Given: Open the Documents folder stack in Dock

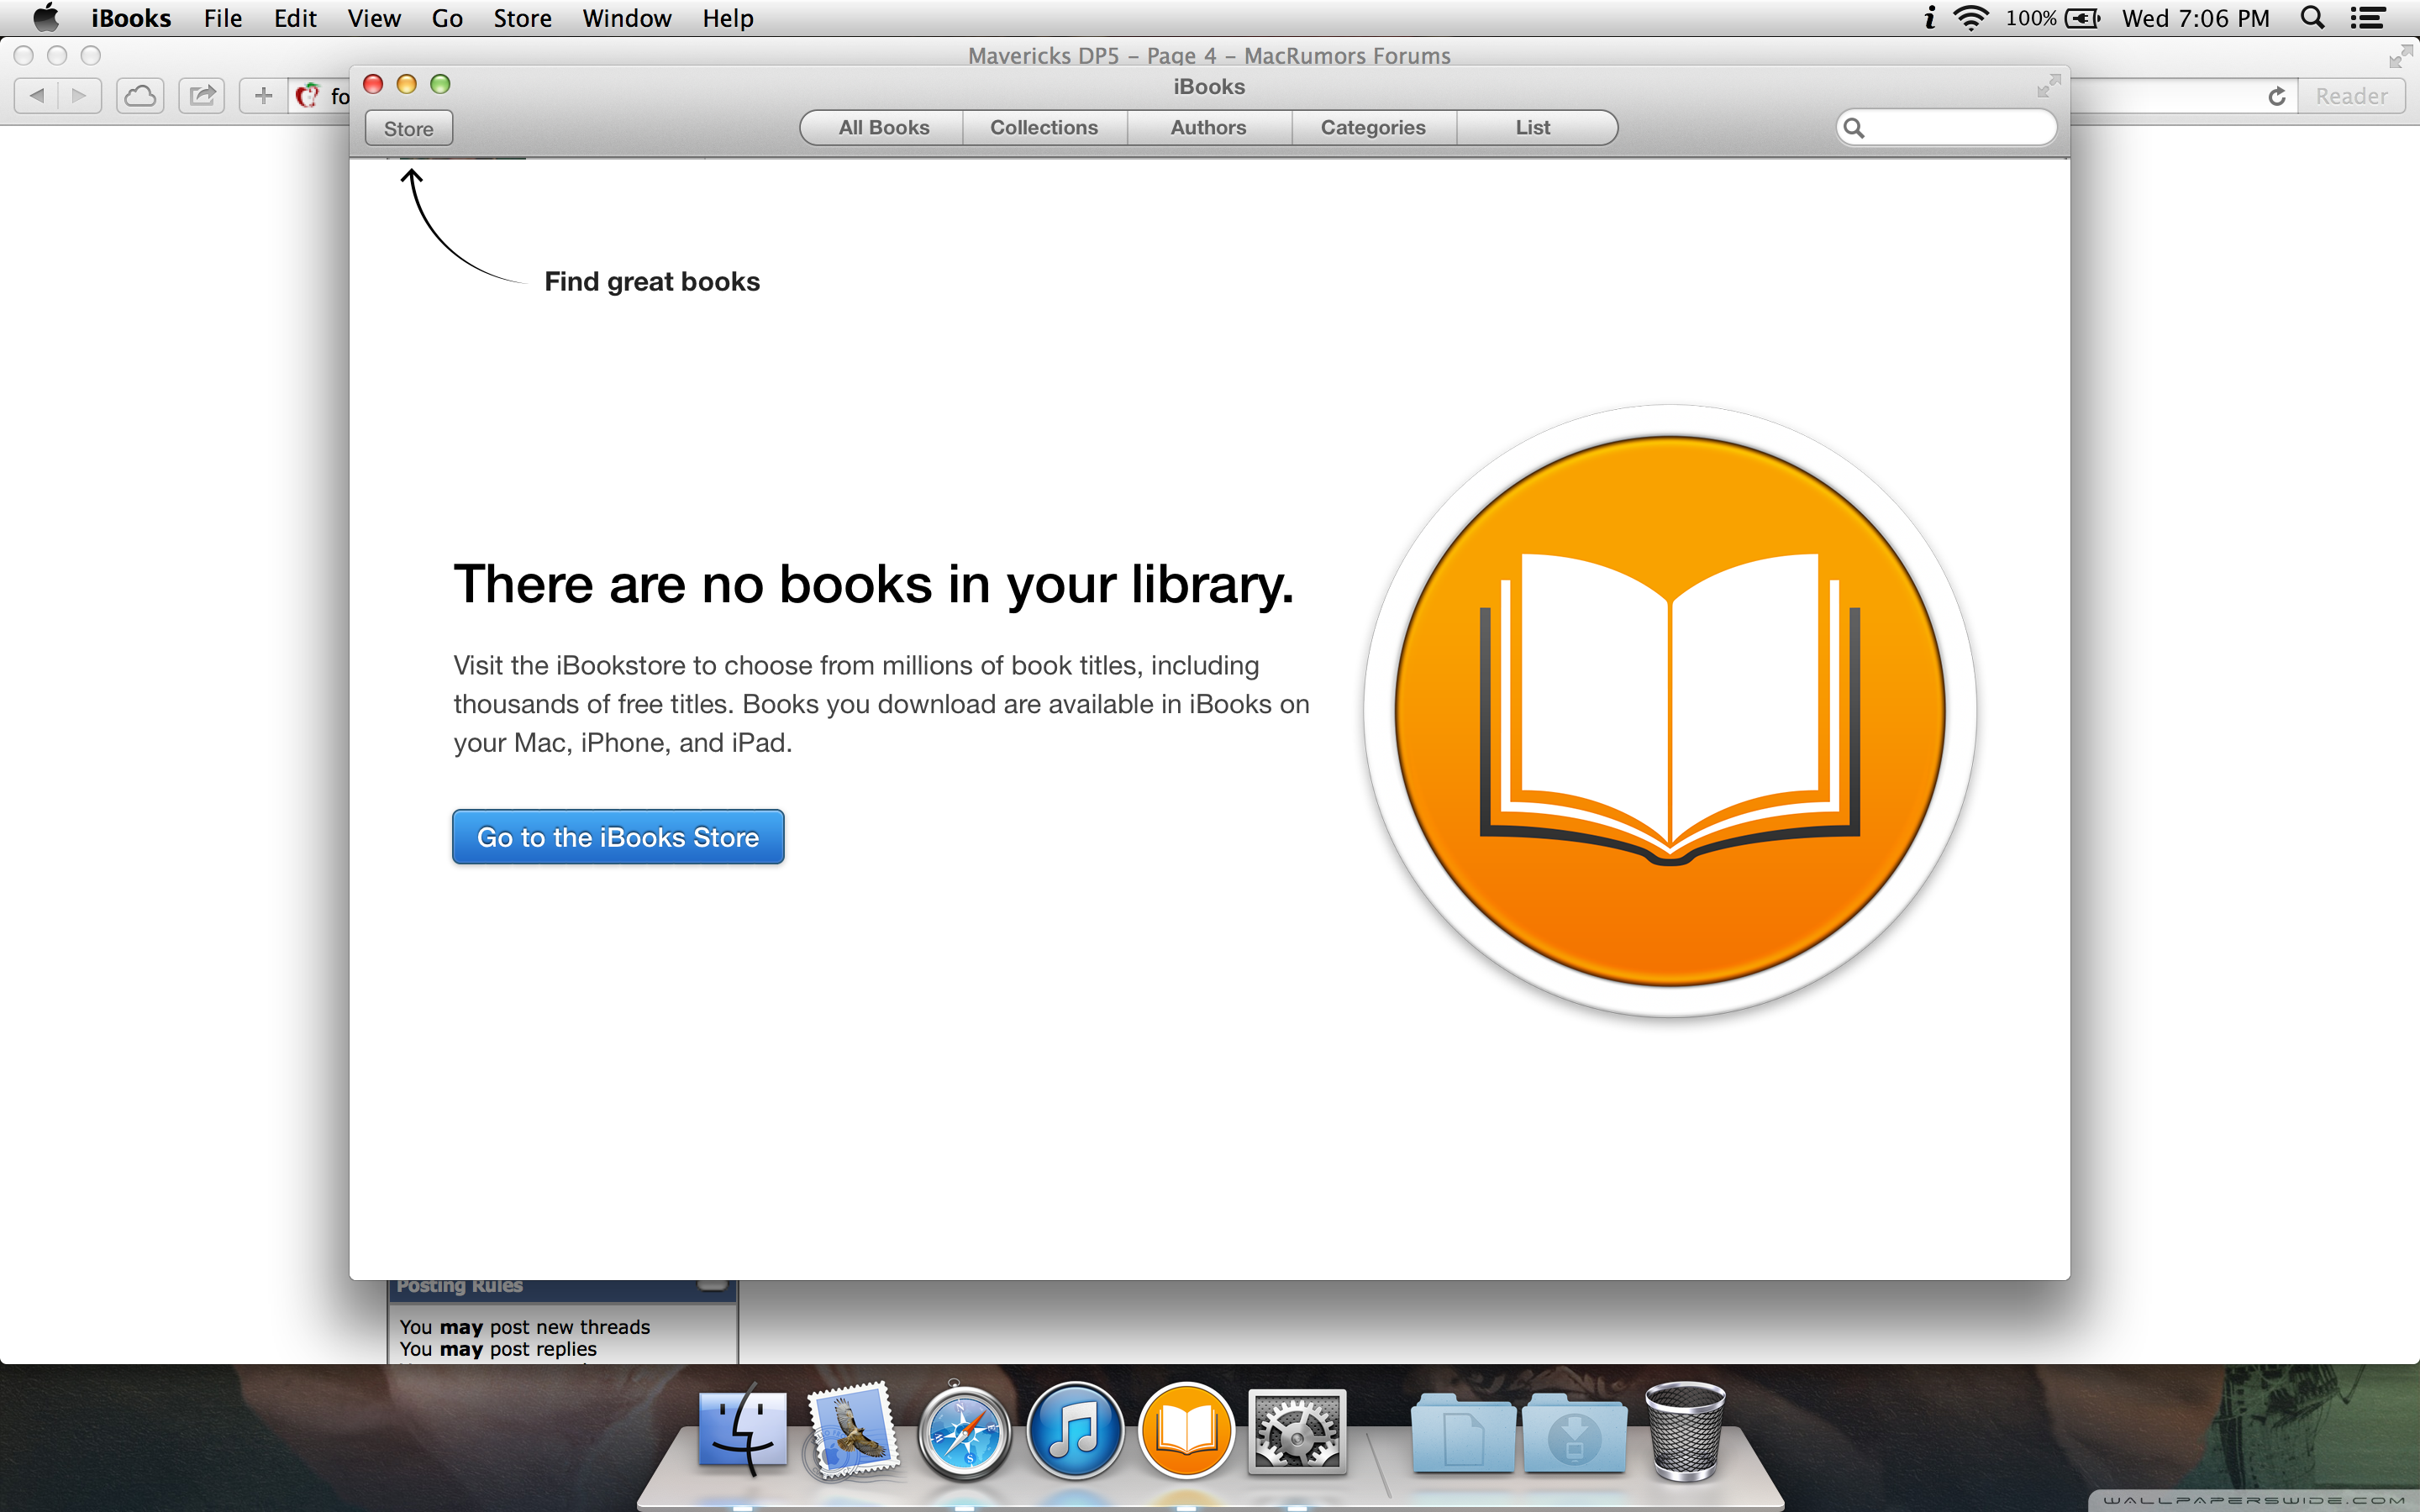Looking at the screenshot, I should pos(1463,1433).
